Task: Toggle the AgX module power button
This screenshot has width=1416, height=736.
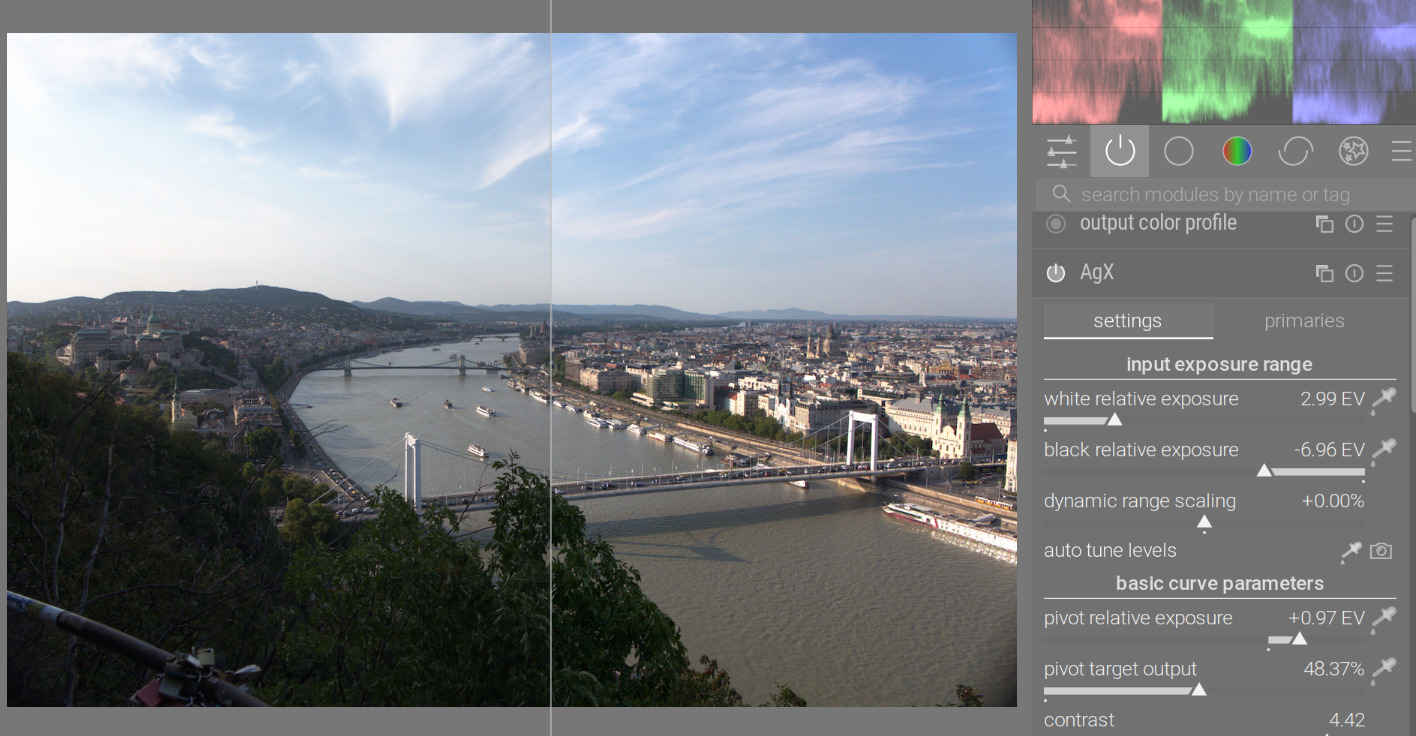Action: (x=1056, y=273)
